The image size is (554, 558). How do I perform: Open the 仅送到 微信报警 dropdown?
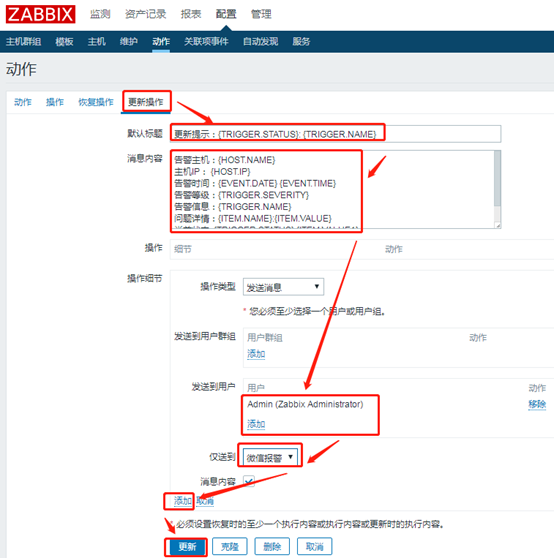[x=270, y=457]
